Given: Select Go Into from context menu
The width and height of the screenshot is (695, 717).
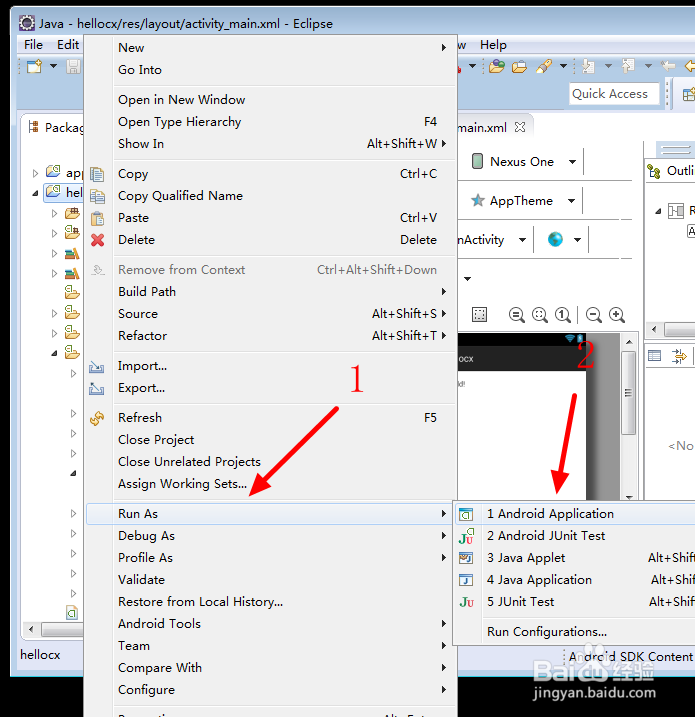Looking at the screenshot, I should point(272,70).
